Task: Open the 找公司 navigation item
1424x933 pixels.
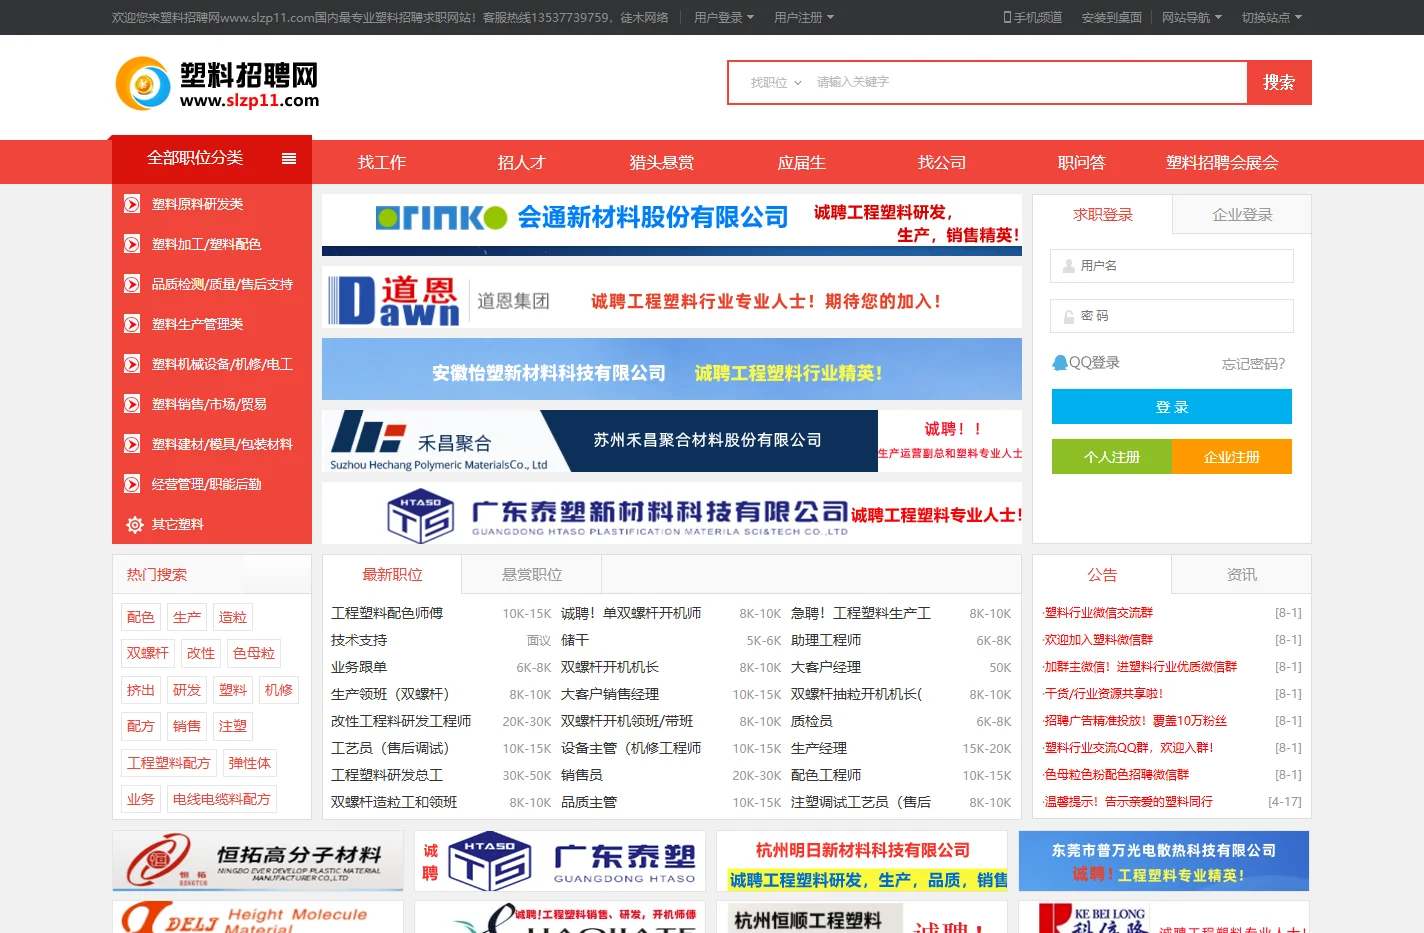Action: tap(942, 163)
